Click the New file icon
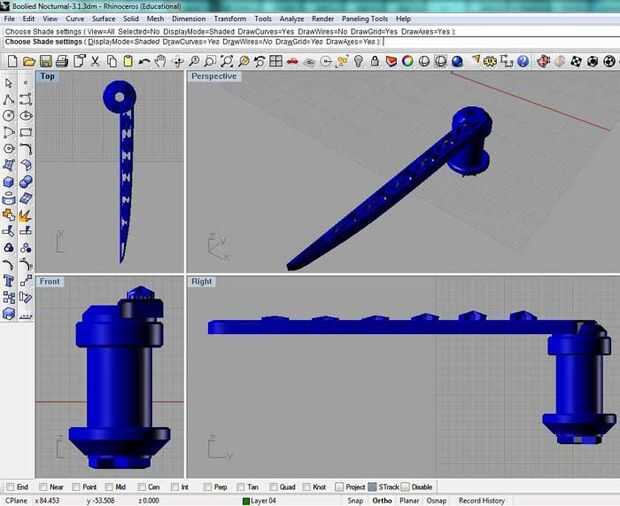This screenshot has width=620, height=506. [12, 61]
